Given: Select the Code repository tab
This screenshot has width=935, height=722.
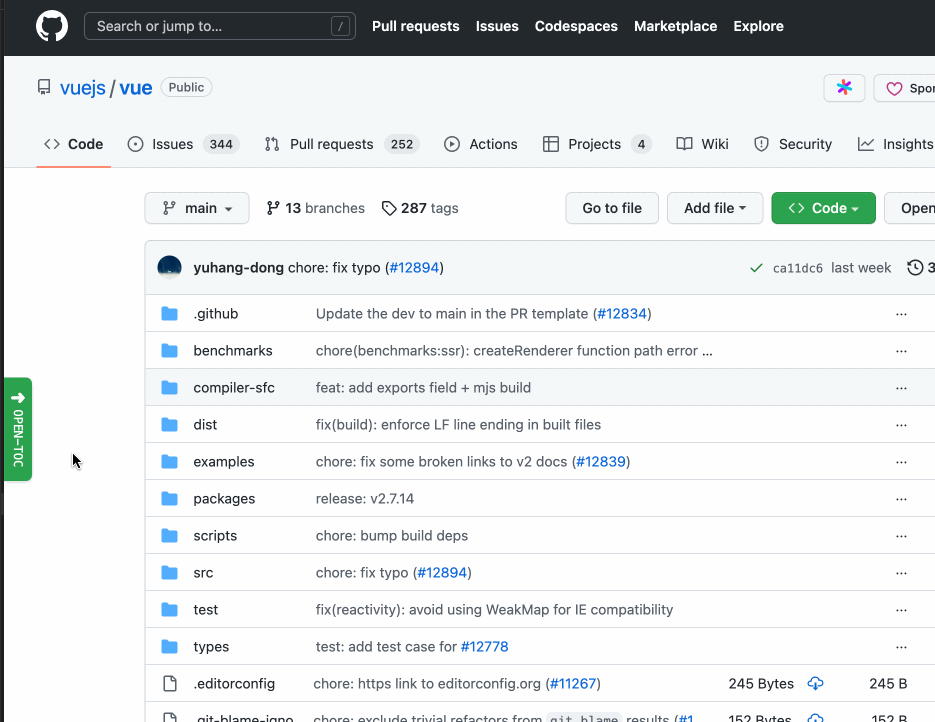Looking at the screenshot, I should (73, 144).
